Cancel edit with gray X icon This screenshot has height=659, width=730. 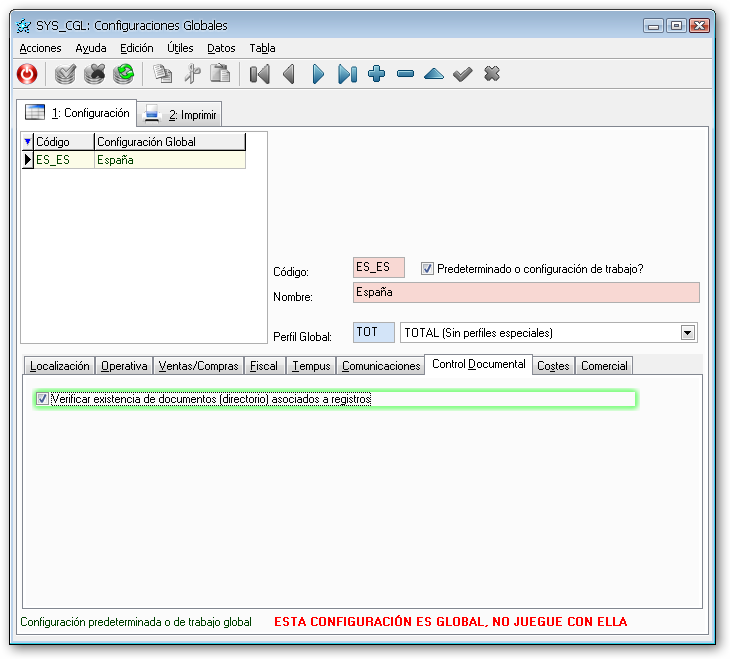[x=492, y=74]
